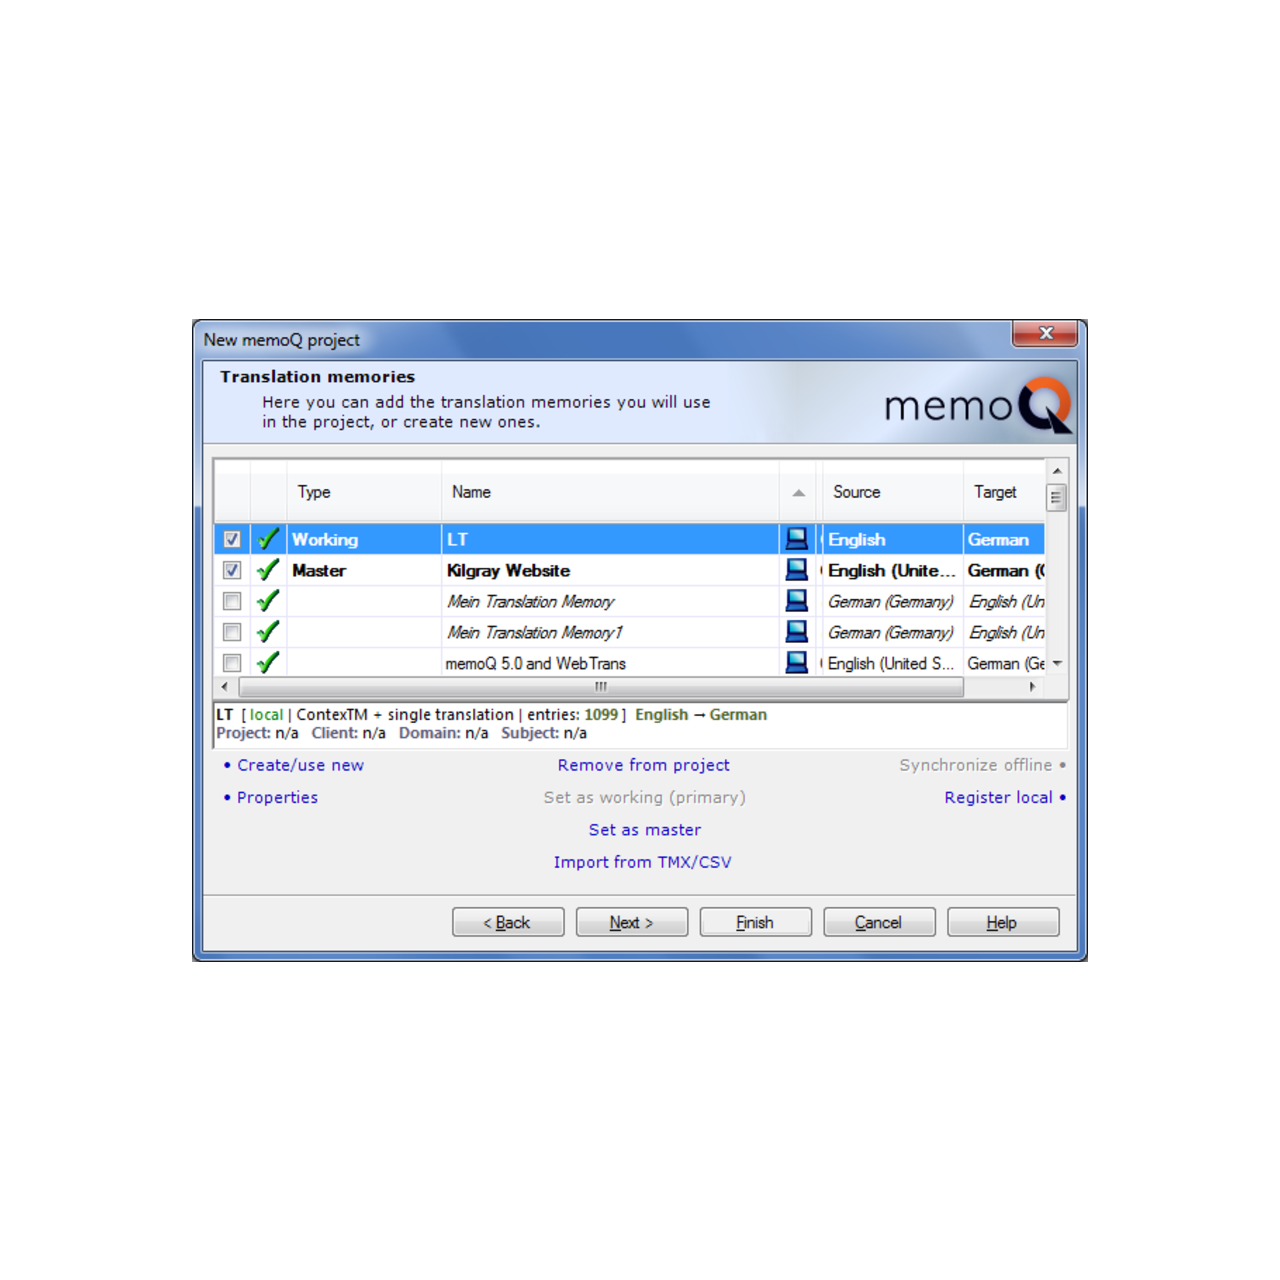Click Remove from project
The image size is (1280, 1280).
643,765
